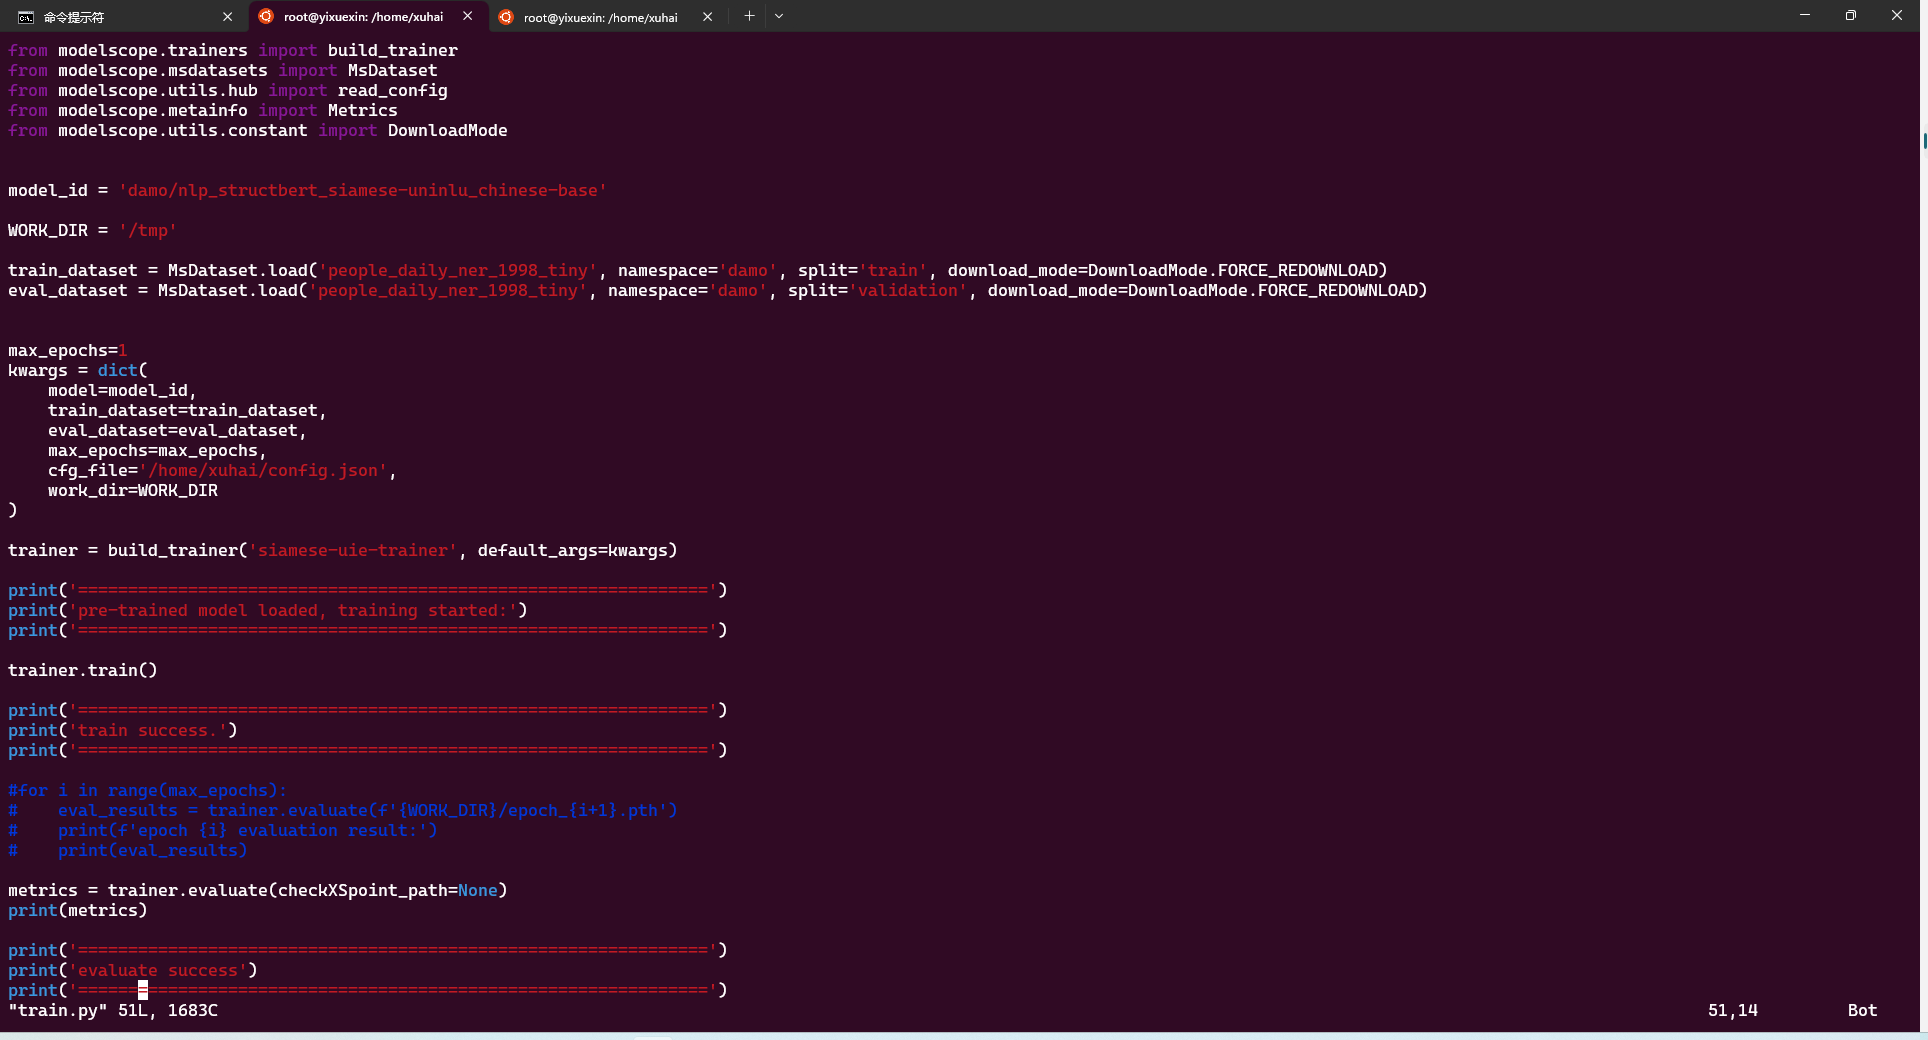The image size is (1928, 1040).
Task: Click the 'train success.' string
Action: tap(153, 730)
